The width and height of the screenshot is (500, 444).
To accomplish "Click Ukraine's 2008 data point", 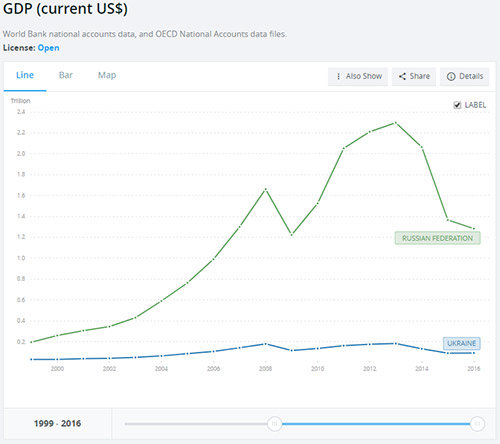I will (265, 344).
